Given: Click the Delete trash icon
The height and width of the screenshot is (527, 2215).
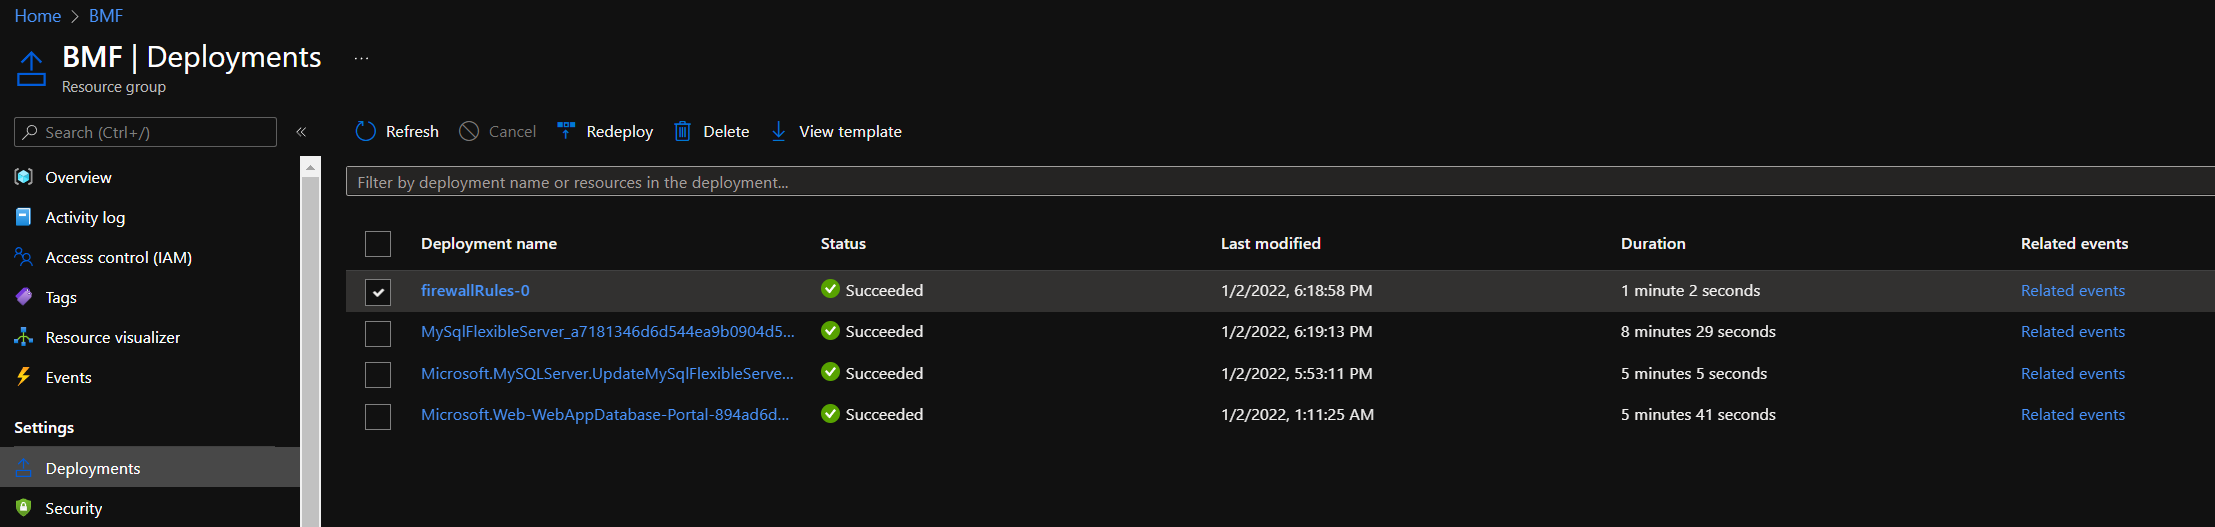Looking at the screenshot, I should tap(682, 131).
